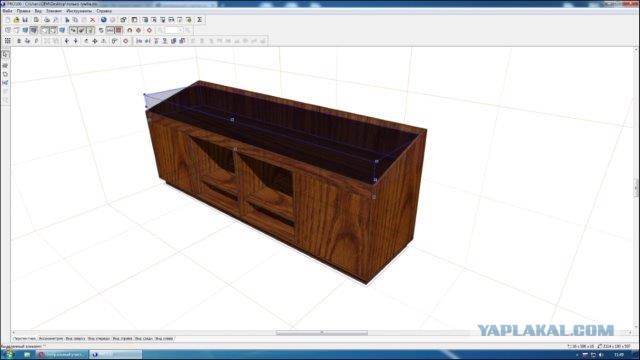Click the red circle icon in the third toolbar
640x360 pixels.
coord(126,41)
